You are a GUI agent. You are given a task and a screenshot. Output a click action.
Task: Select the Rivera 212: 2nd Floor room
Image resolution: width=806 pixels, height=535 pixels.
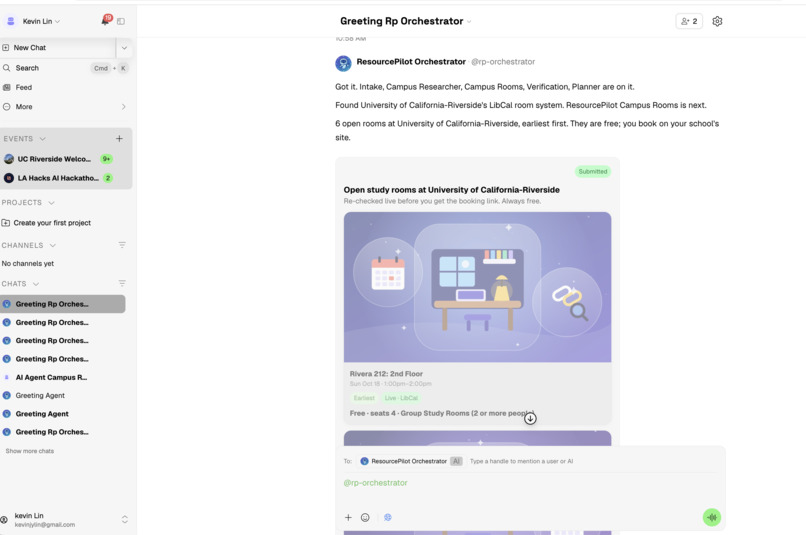tap(386, 374)
